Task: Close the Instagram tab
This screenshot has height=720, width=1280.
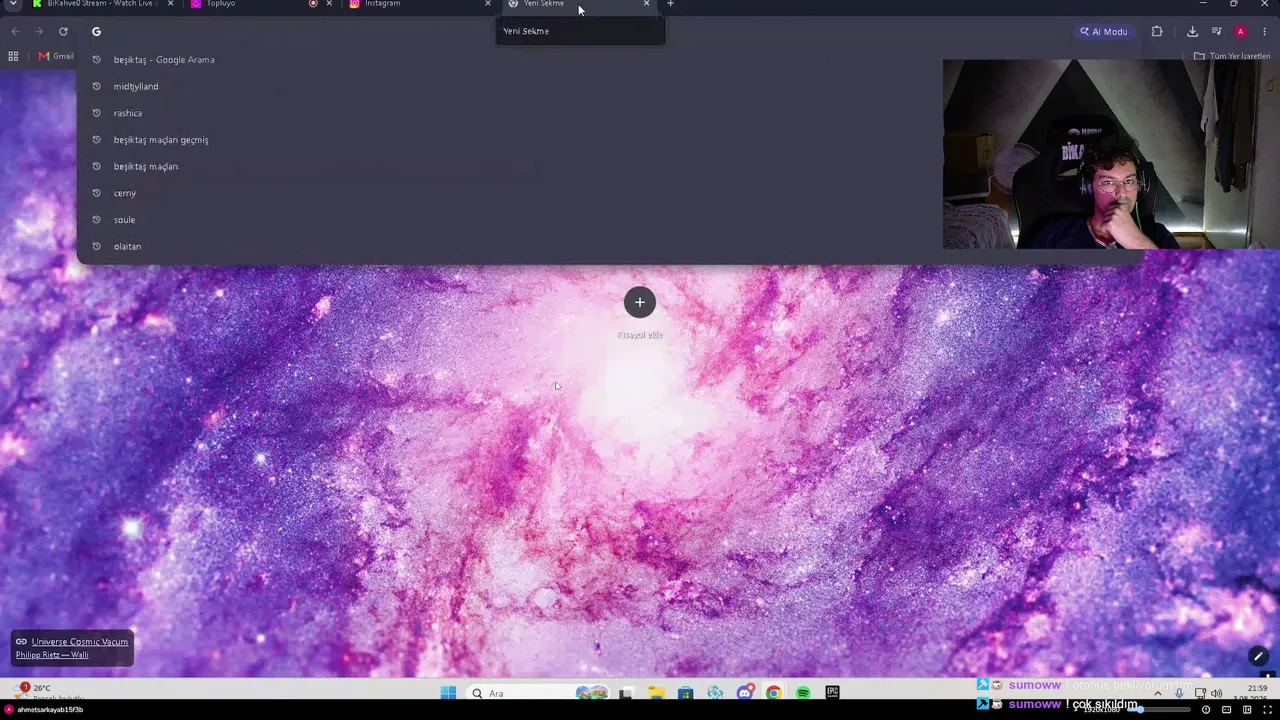Action: 488,4
